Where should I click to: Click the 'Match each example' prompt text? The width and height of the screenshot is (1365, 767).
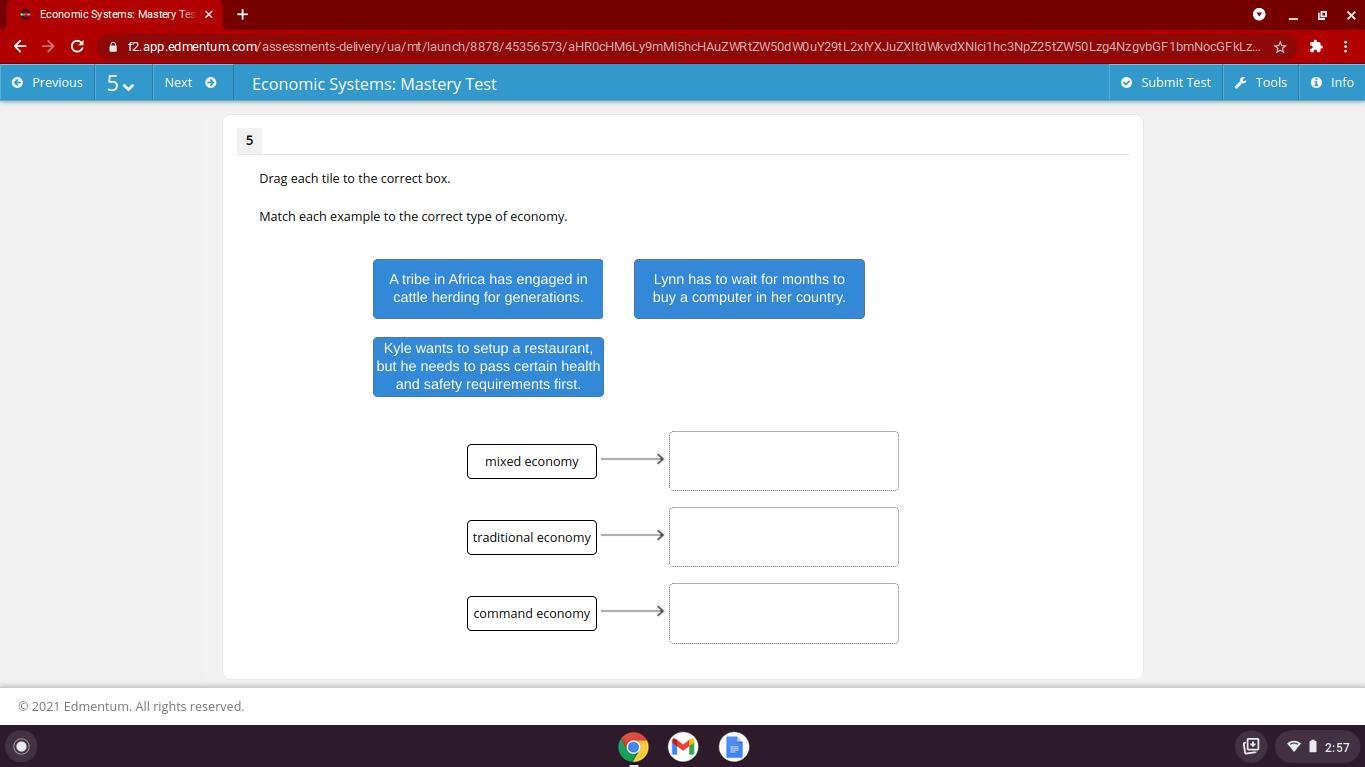[x=413, y=216]
